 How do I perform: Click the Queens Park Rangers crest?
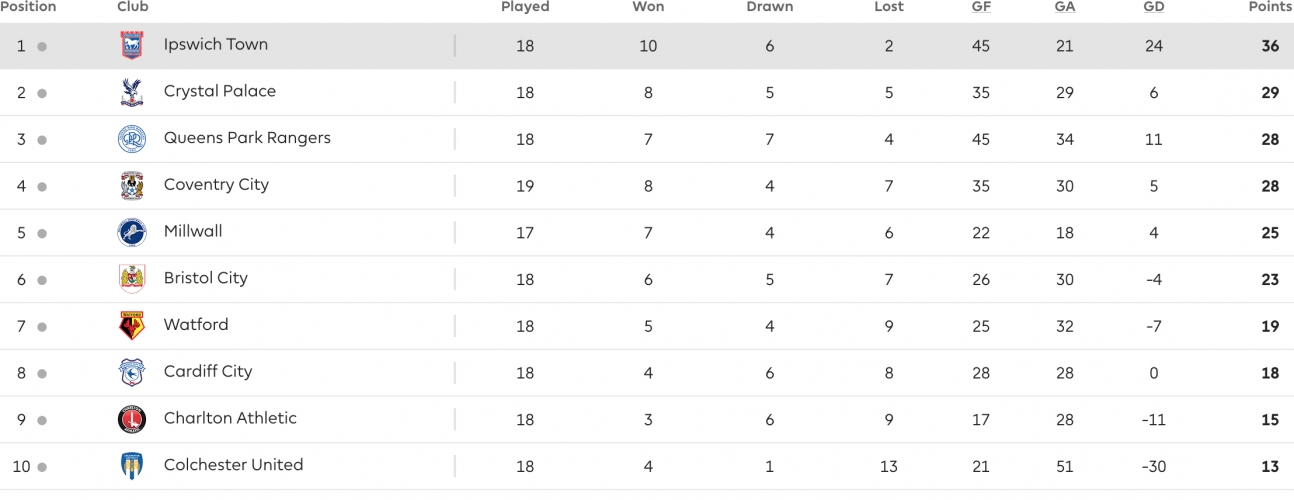(132, 139)
